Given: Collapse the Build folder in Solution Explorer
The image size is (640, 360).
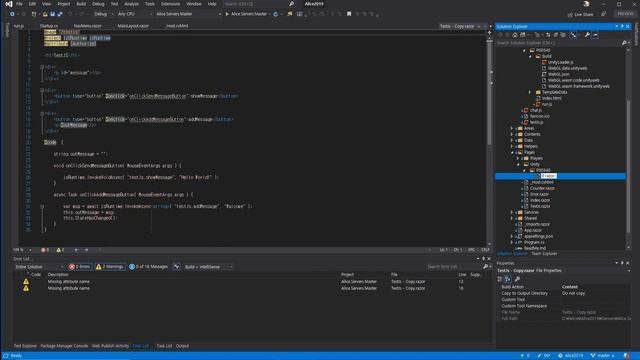Looking at the screenshot, I should click(x=531, y=56).
